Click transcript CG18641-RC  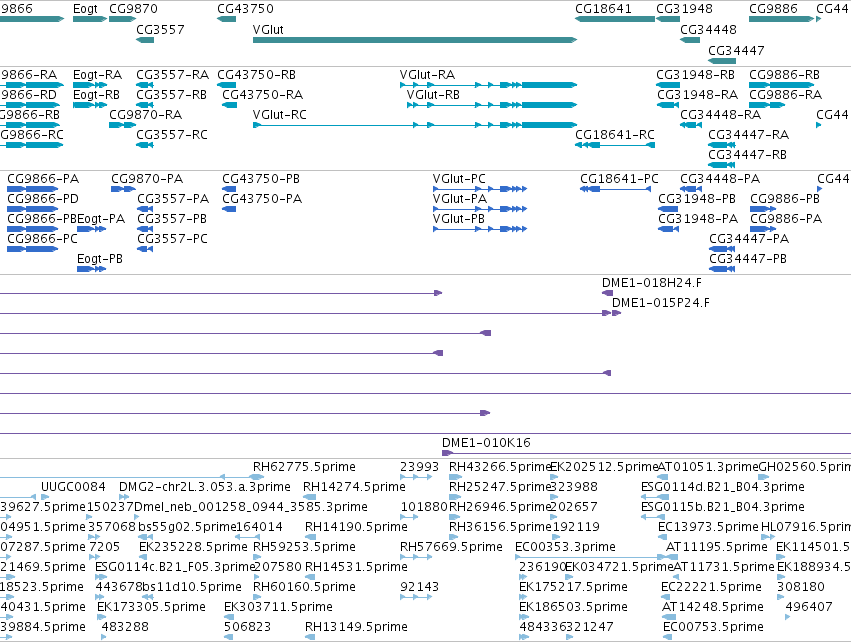tap(615, 145)
